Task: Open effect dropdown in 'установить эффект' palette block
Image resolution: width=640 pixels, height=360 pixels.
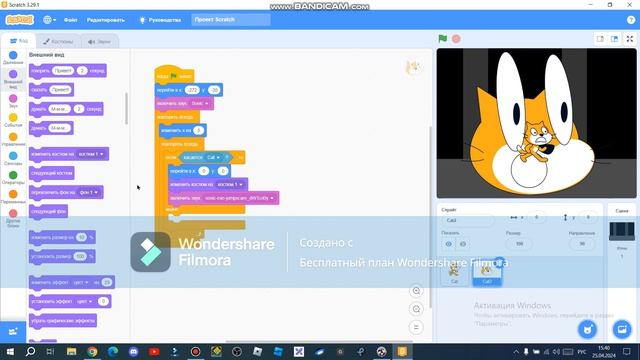Action: [85, 302]
